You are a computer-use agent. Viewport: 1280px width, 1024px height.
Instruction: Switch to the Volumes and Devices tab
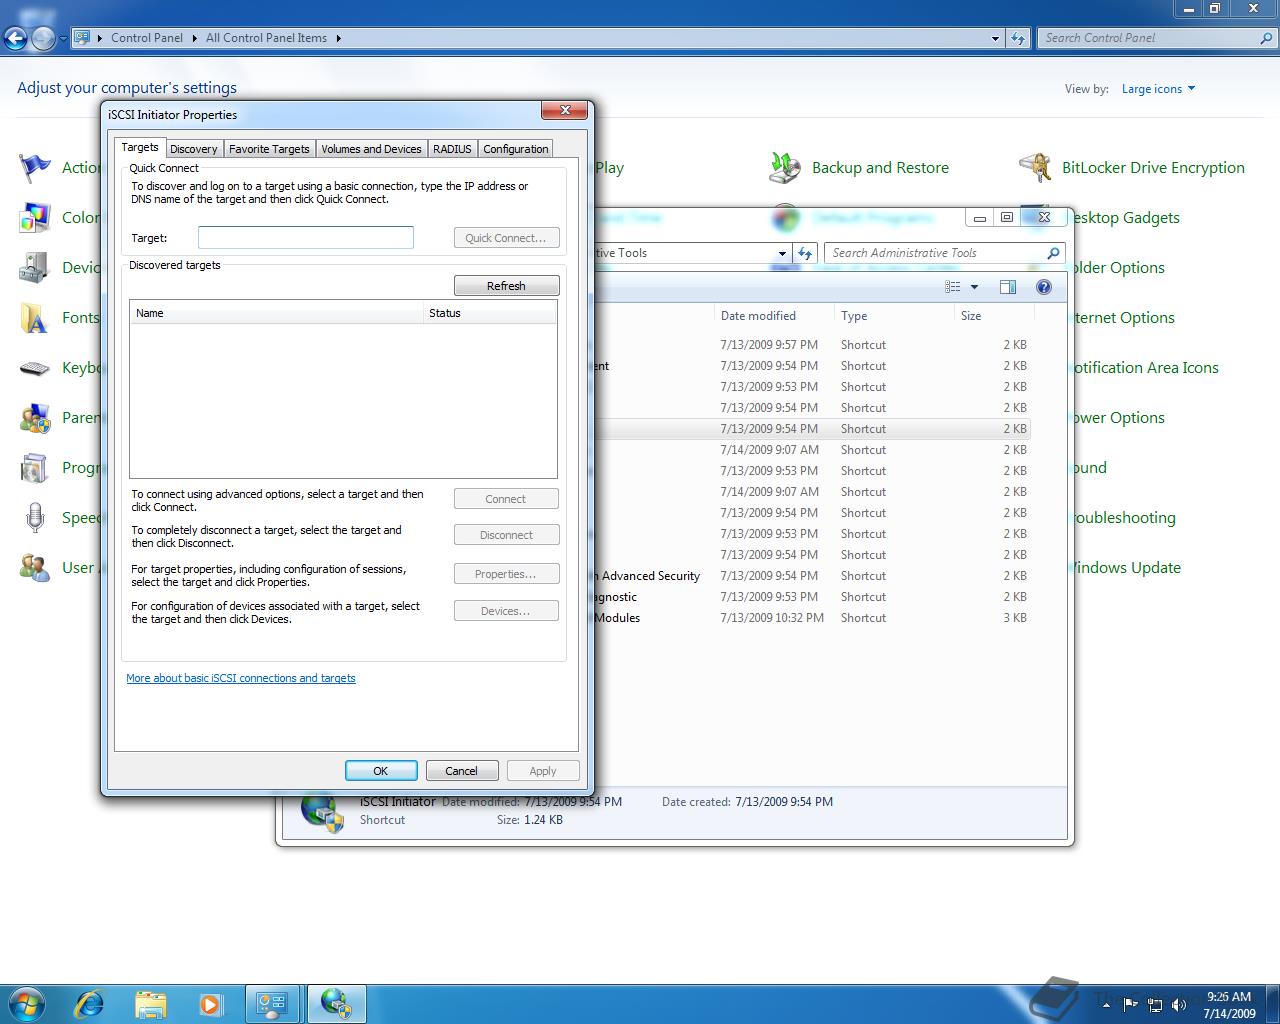[x=371, y=149]
